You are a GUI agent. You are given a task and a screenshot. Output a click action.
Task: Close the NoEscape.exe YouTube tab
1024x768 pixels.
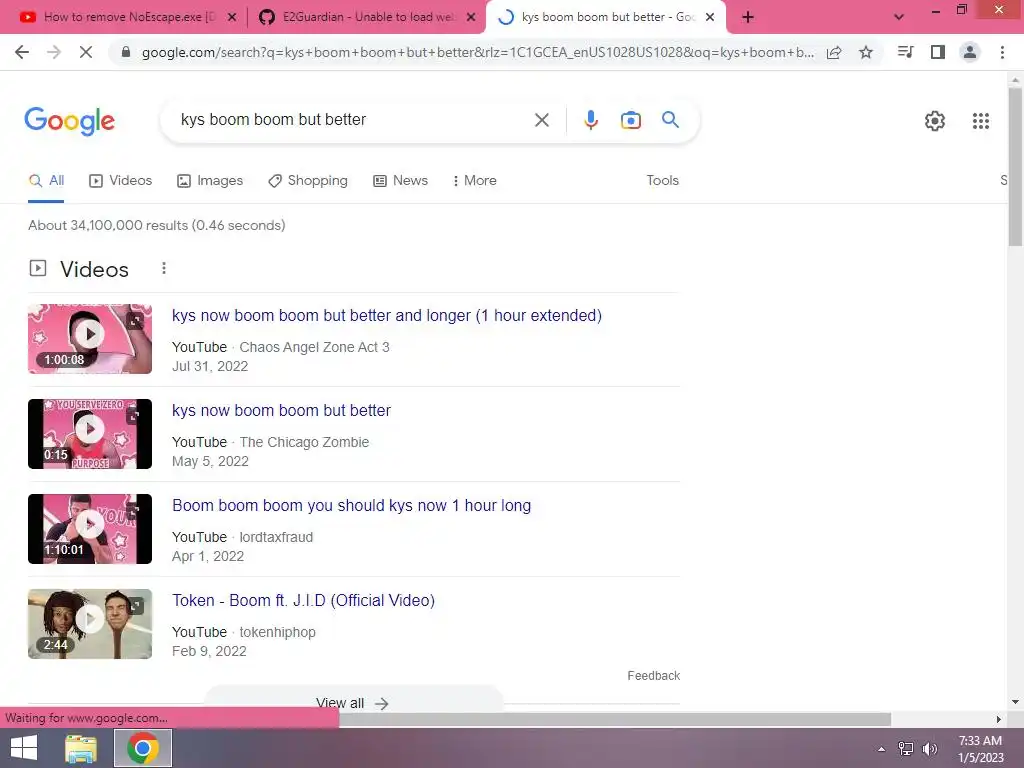232,18
